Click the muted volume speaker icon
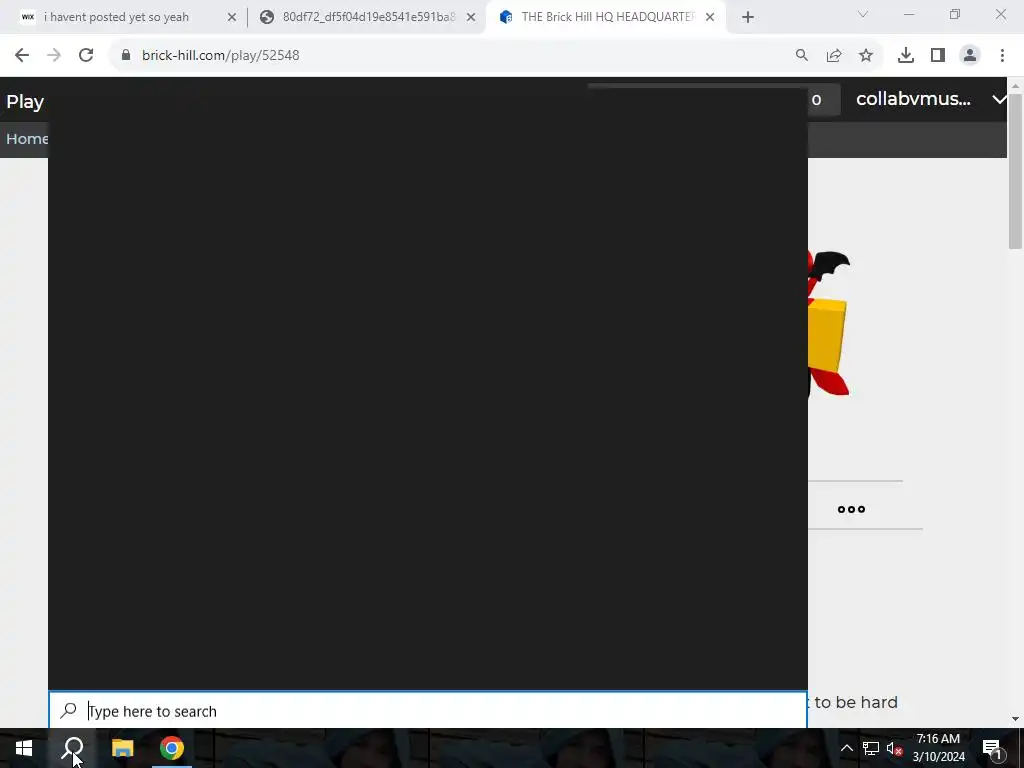The image size is (1024, 768). click(894, 748)
